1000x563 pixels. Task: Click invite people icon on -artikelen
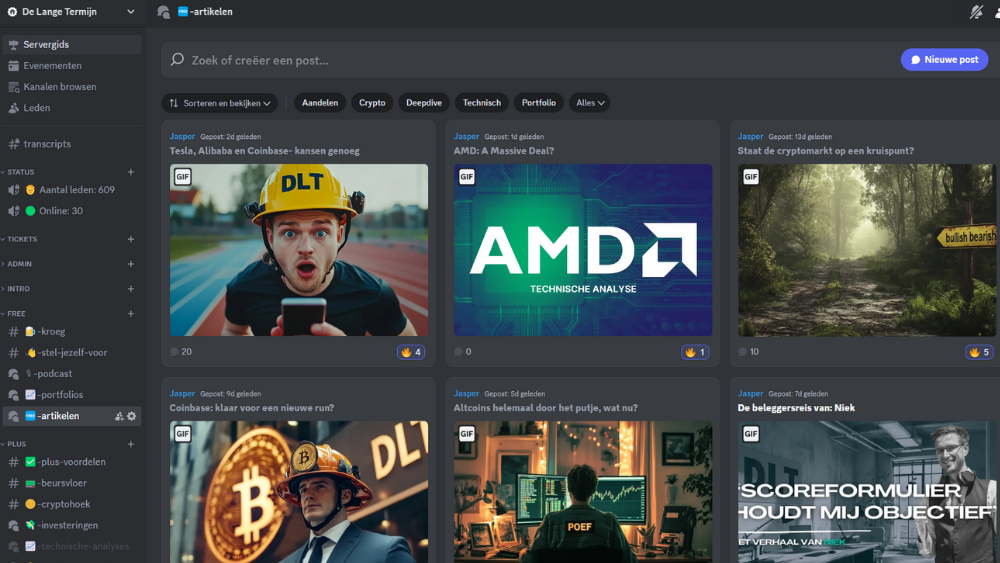tap(119, 416)
